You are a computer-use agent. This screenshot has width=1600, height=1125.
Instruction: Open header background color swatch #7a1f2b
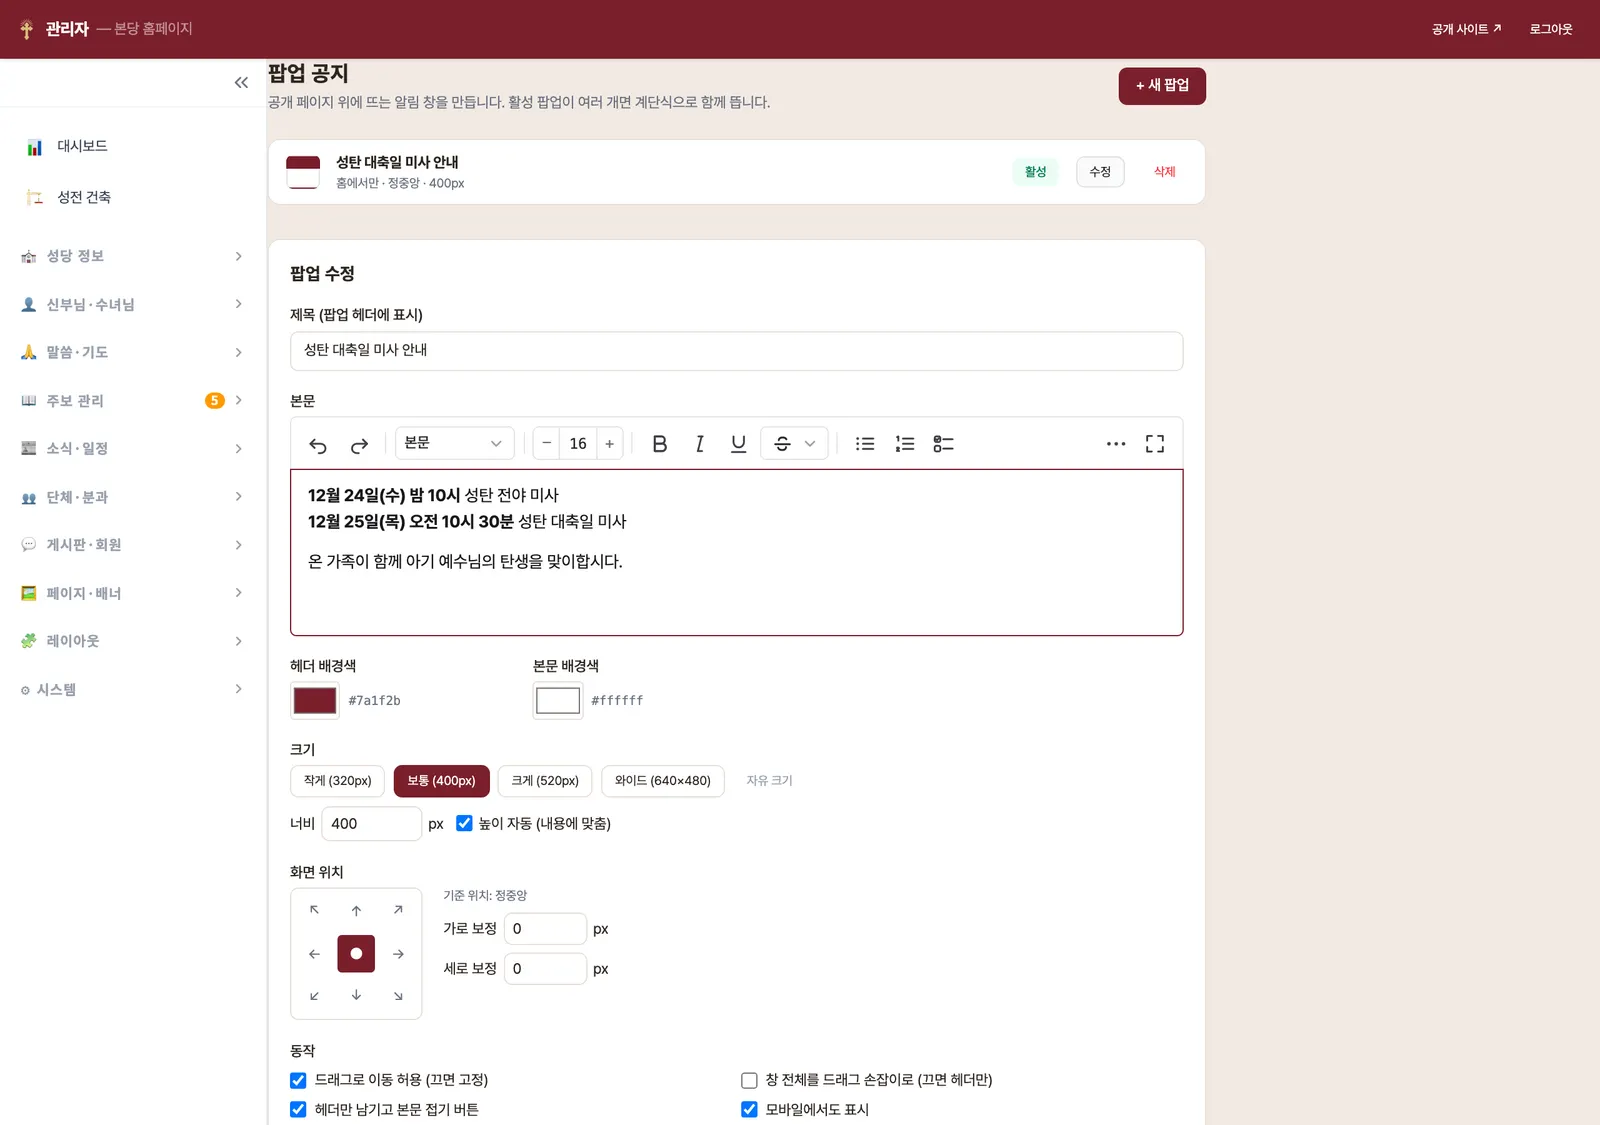[315, 701]
